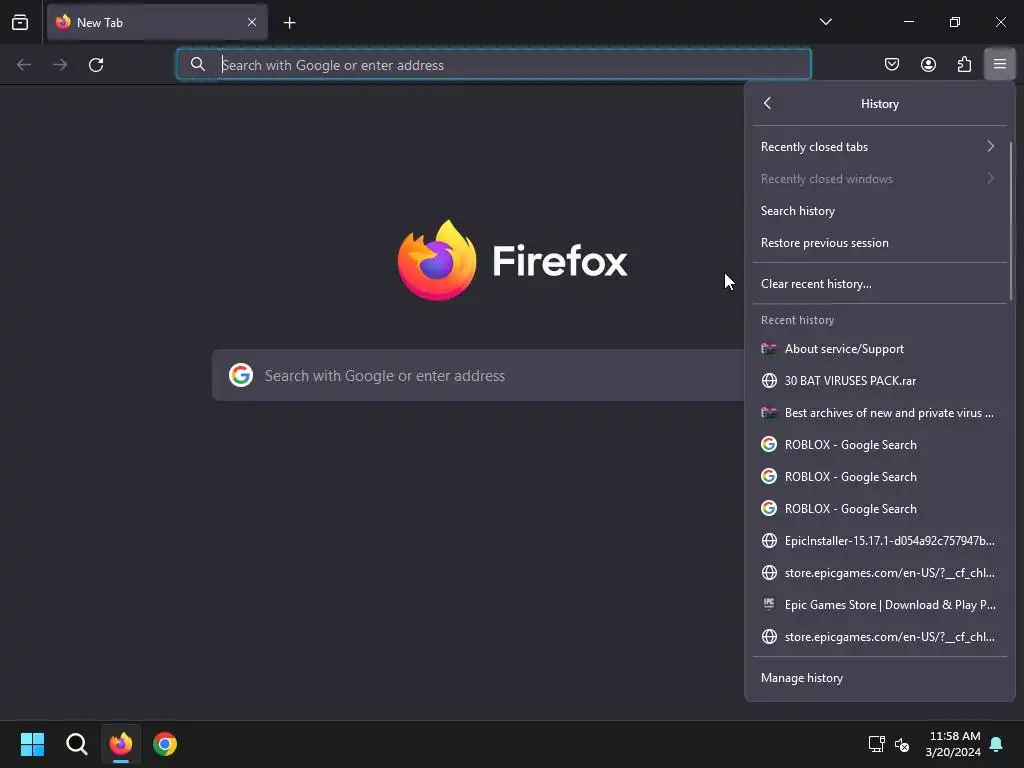The height and width of the screenshot is (768, 1024).
Task: Click Firefox icon in taskbar
Action: coord(121,744)
